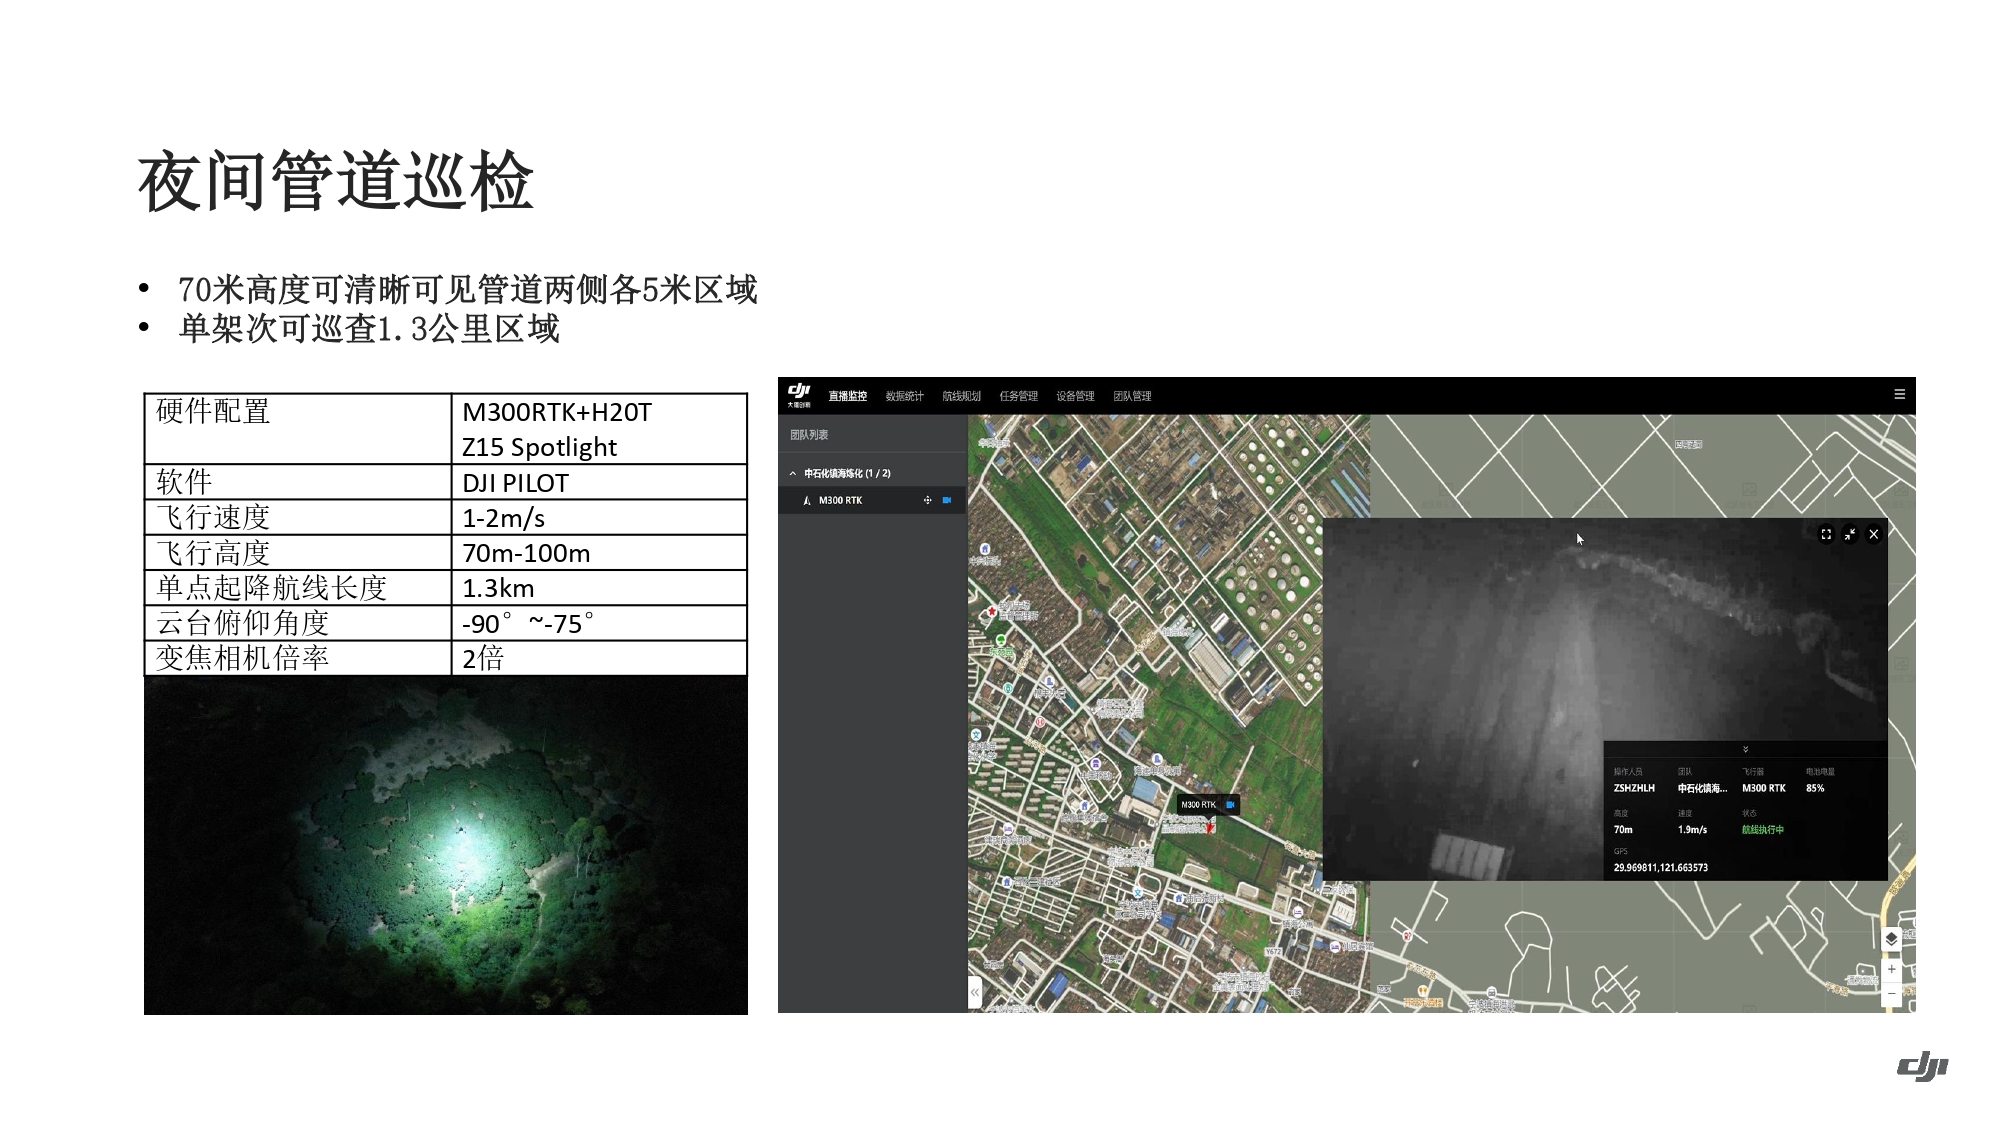Click the 85% battery value
The image size is (2000, 1125).
[1815, 788]
